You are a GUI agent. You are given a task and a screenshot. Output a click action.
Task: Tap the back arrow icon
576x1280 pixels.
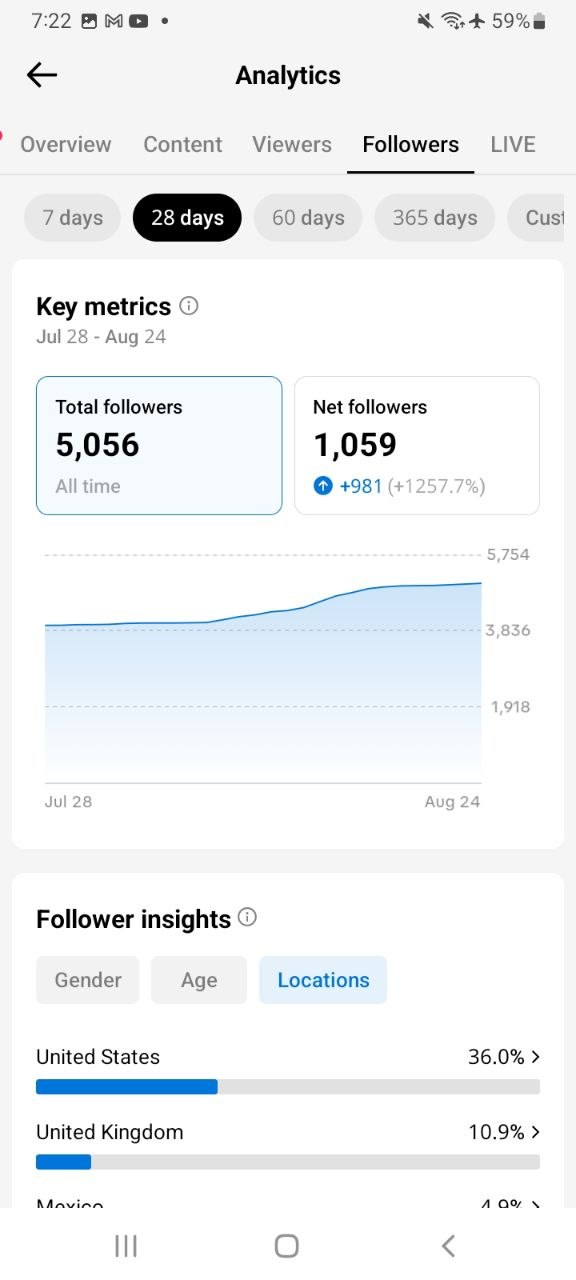42,75
